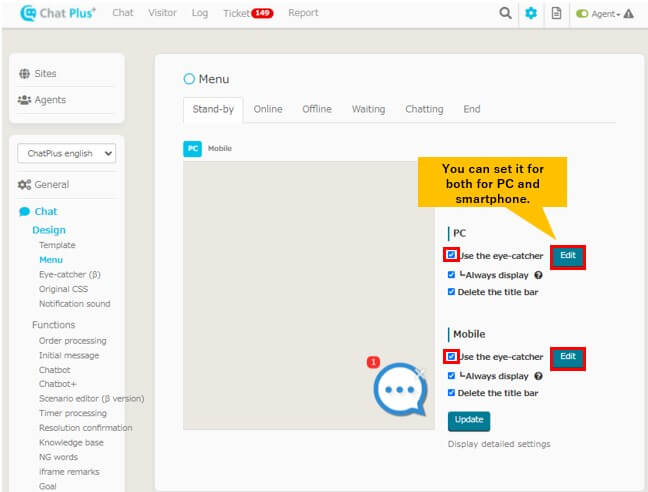
Task: Switch to the Online tab
Action: click(x=268, y=109)
